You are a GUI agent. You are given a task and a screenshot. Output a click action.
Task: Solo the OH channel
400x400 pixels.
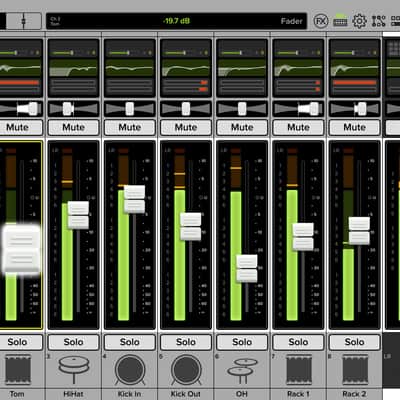coord(242,342)
